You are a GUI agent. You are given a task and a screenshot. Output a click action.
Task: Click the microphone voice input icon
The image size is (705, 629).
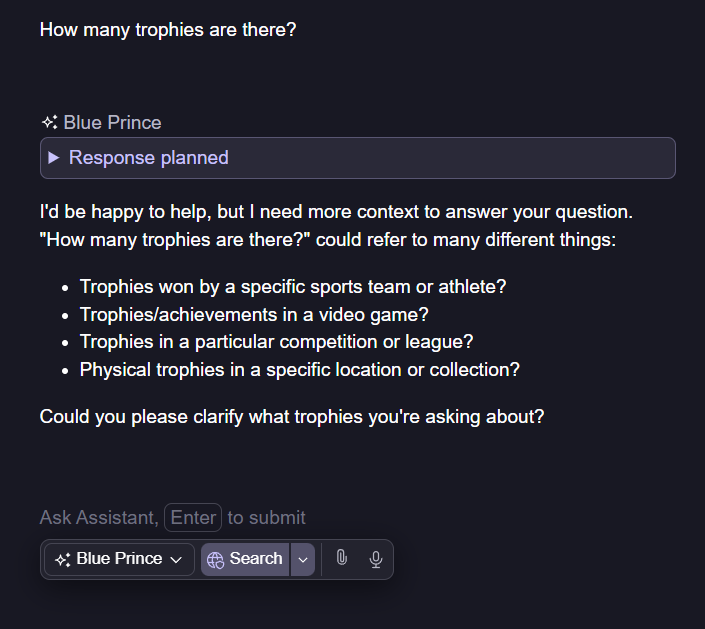[x=376, y=559]
